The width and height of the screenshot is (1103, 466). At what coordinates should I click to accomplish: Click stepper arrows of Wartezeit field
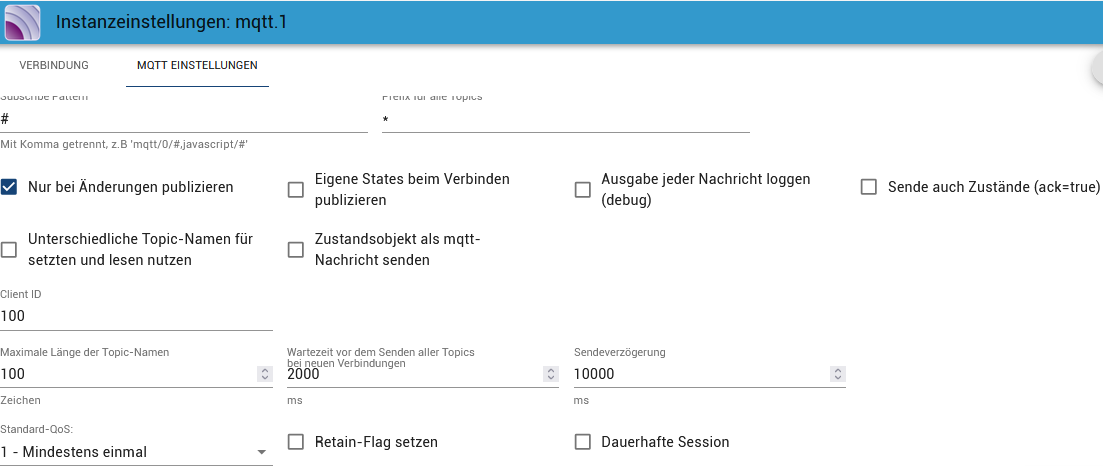[x=551, y=374]
